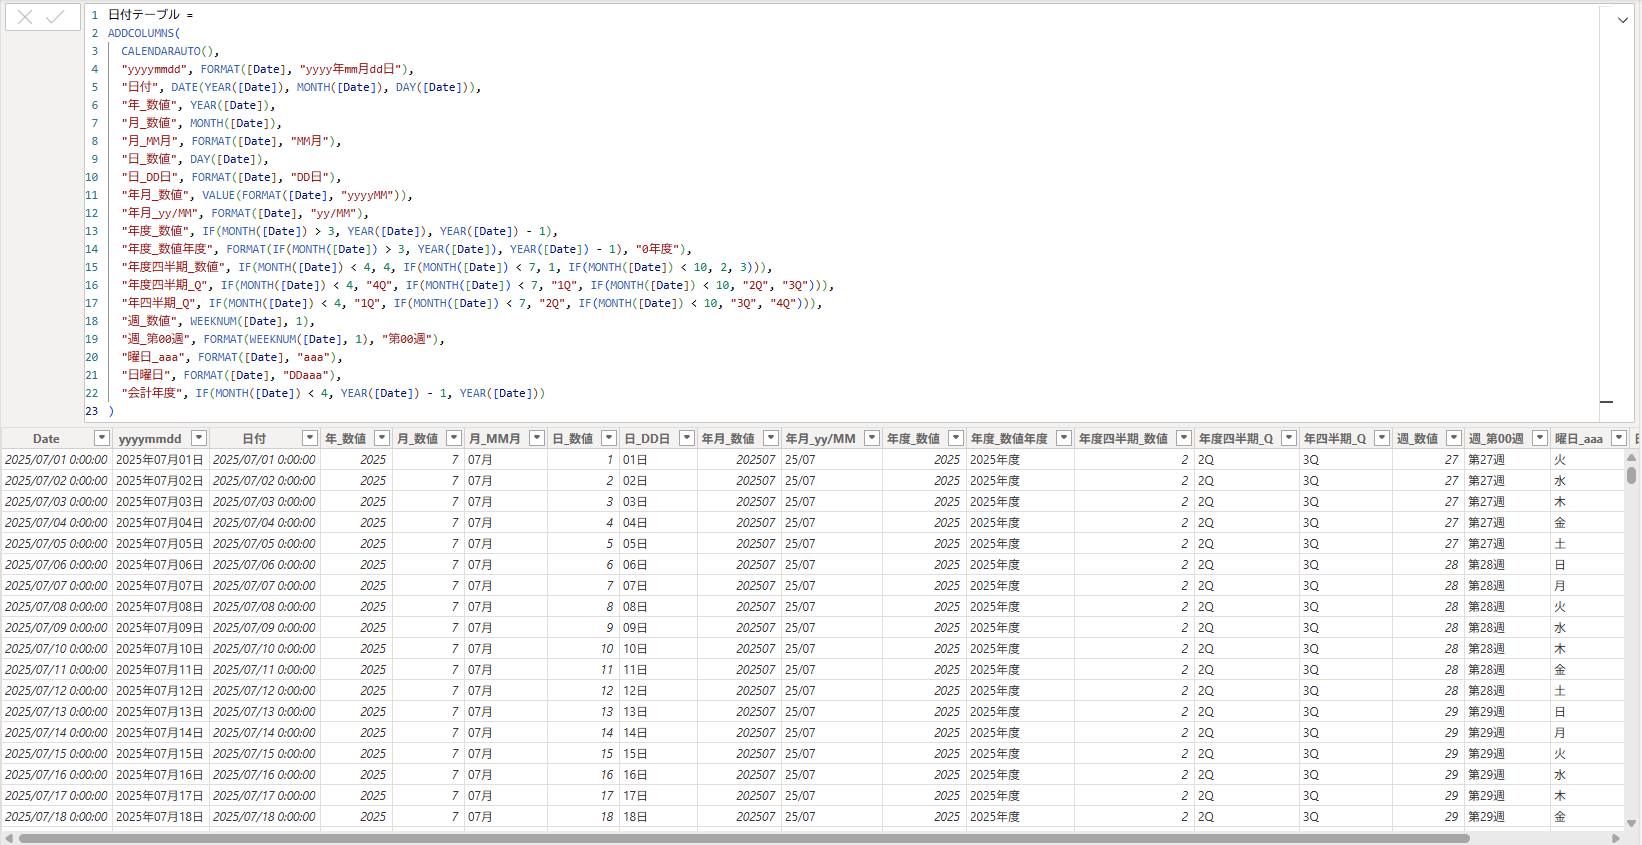Select the 年度四半期_数値 column header
Screen dimensions: 1642x845
pos(1122,438)
